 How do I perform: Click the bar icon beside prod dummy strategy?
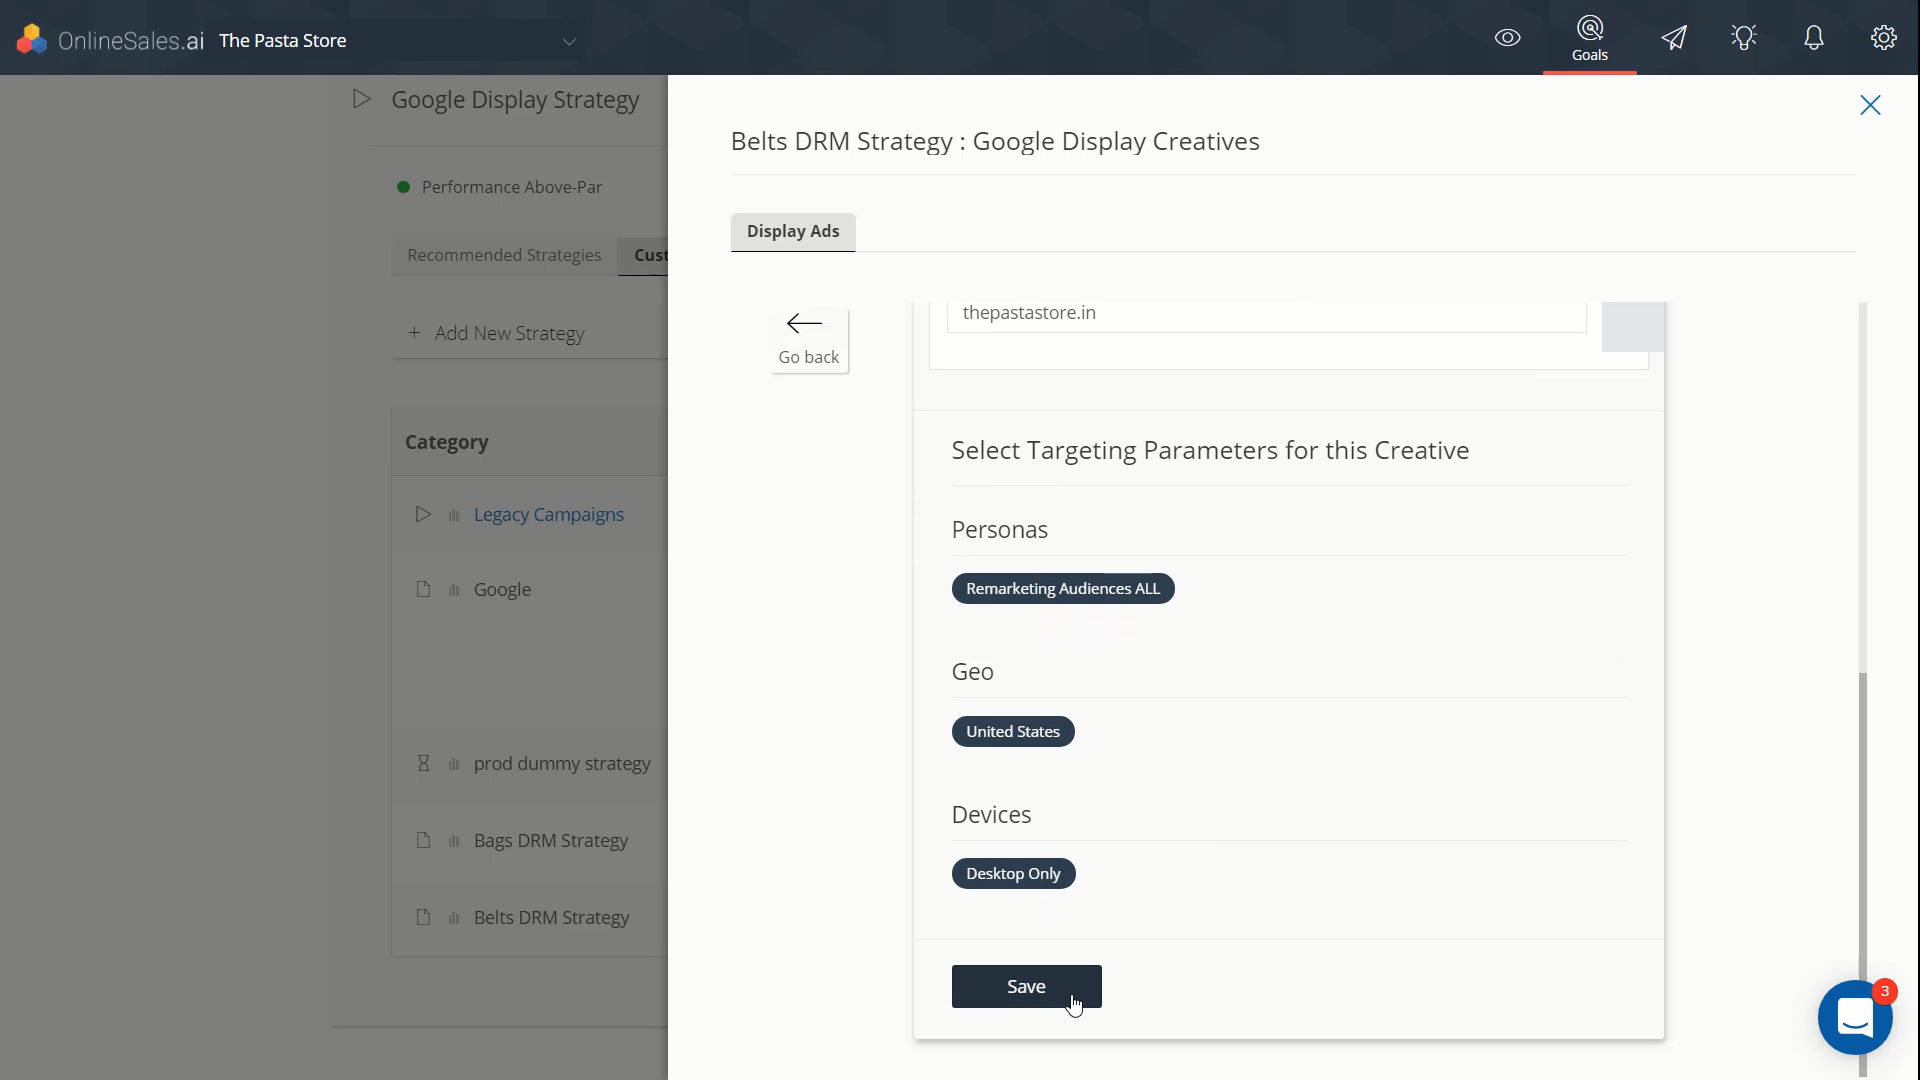tap(454, 764)
